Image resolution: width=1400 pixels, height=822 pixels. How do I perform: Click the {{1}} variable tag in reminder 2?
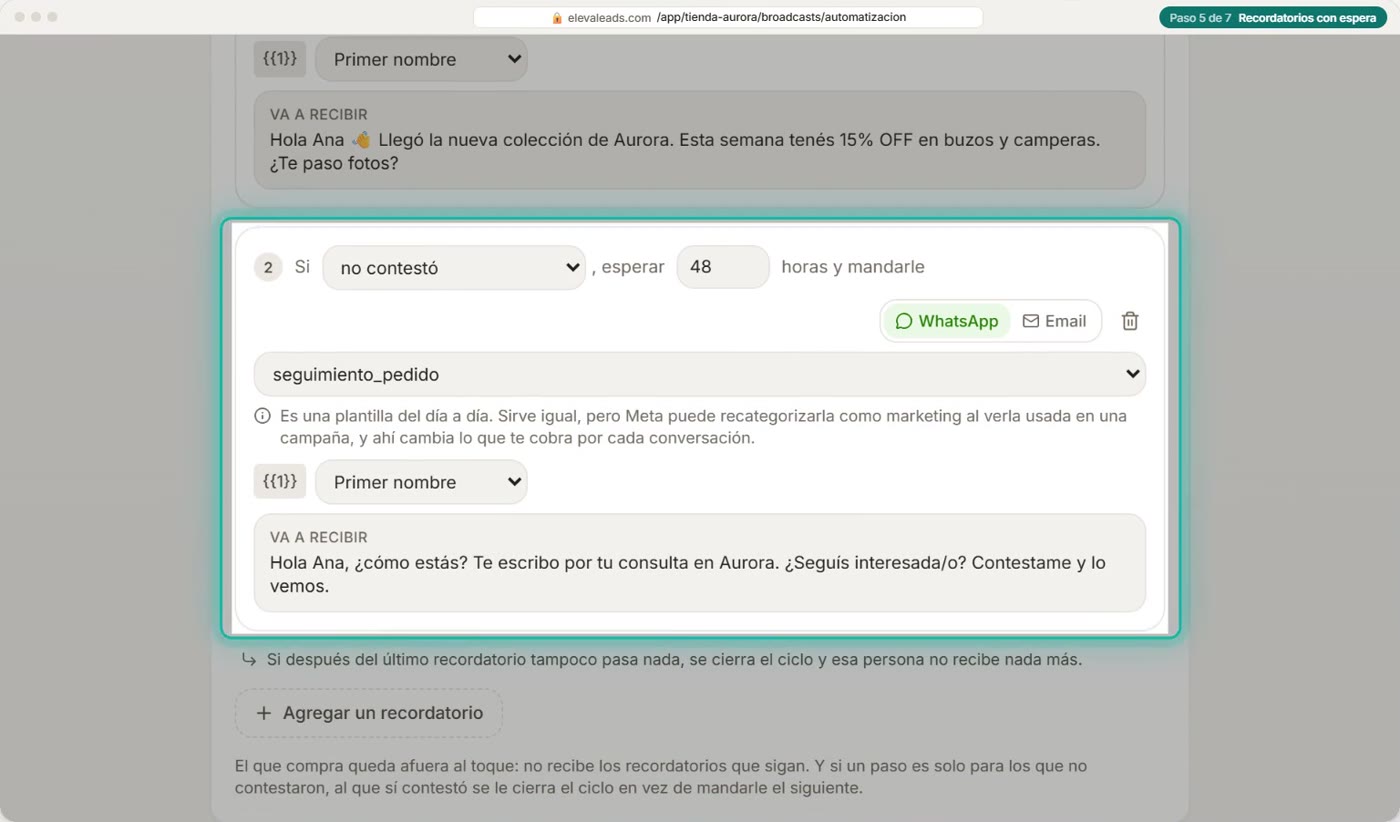(x=280, y=481)
